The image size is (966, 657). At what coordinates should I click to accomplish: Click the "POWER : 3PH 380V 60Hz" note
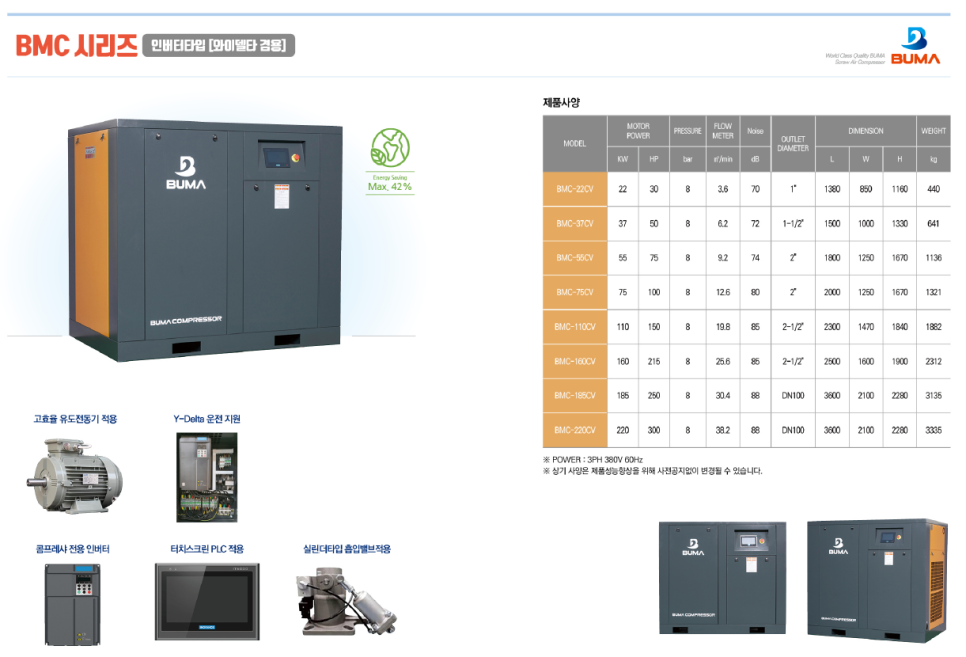[x=593, y=460]
